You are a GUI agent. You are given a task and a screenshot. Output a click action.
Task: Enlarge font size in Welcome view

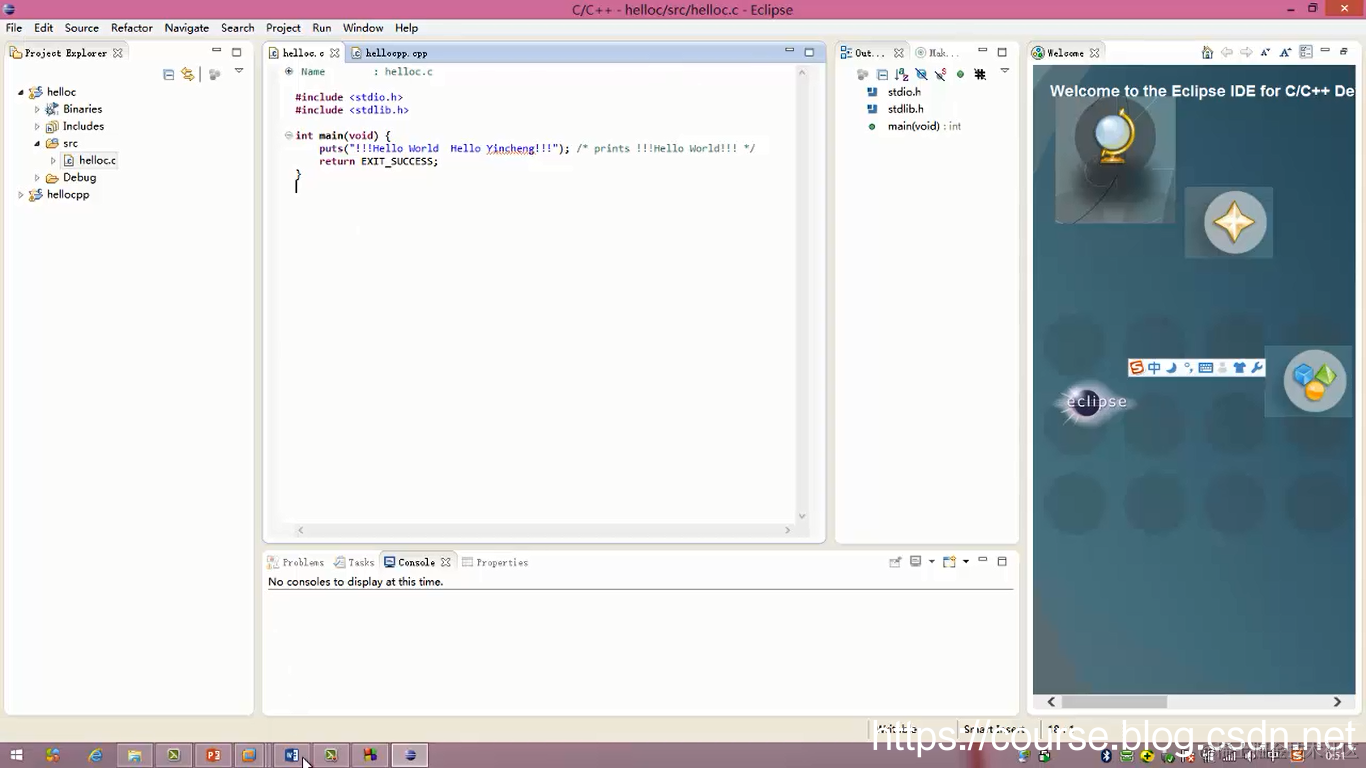1286,52
